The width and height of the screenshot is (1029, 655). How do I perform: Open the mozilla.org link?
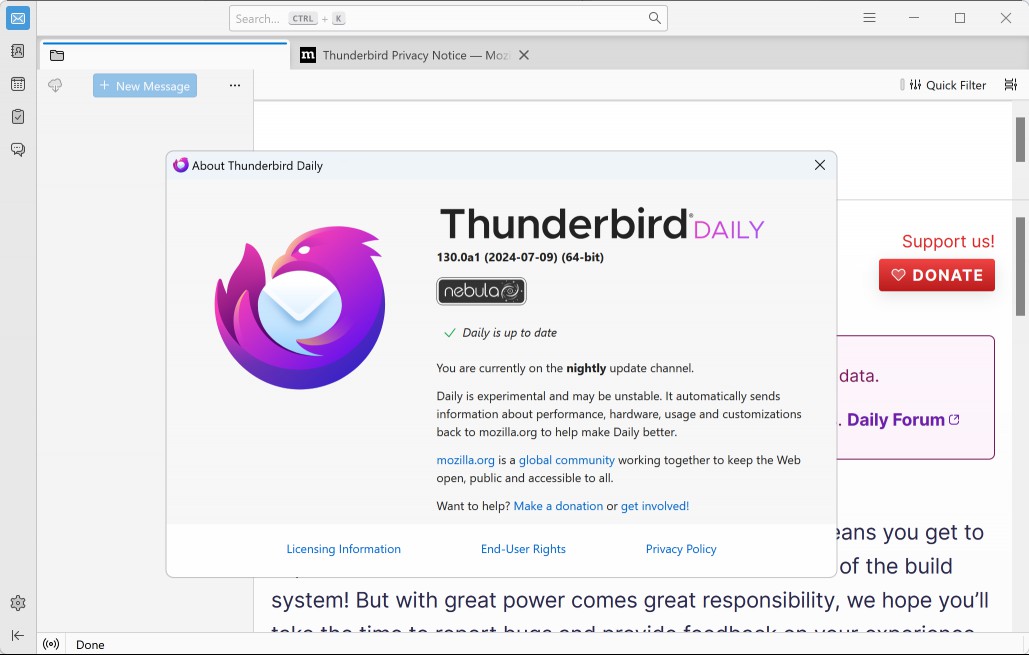465,460
